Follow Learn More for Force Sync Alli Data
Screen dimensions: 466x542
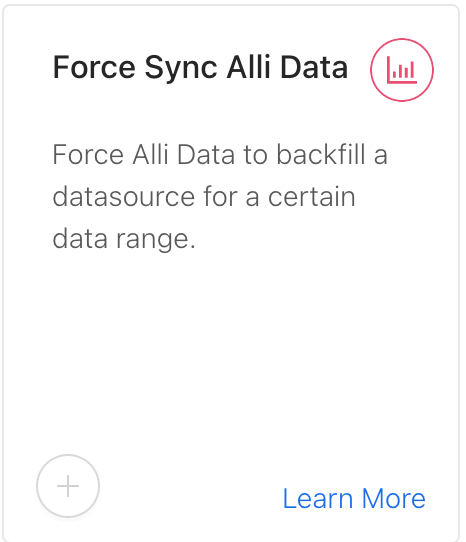coord(354,498)
